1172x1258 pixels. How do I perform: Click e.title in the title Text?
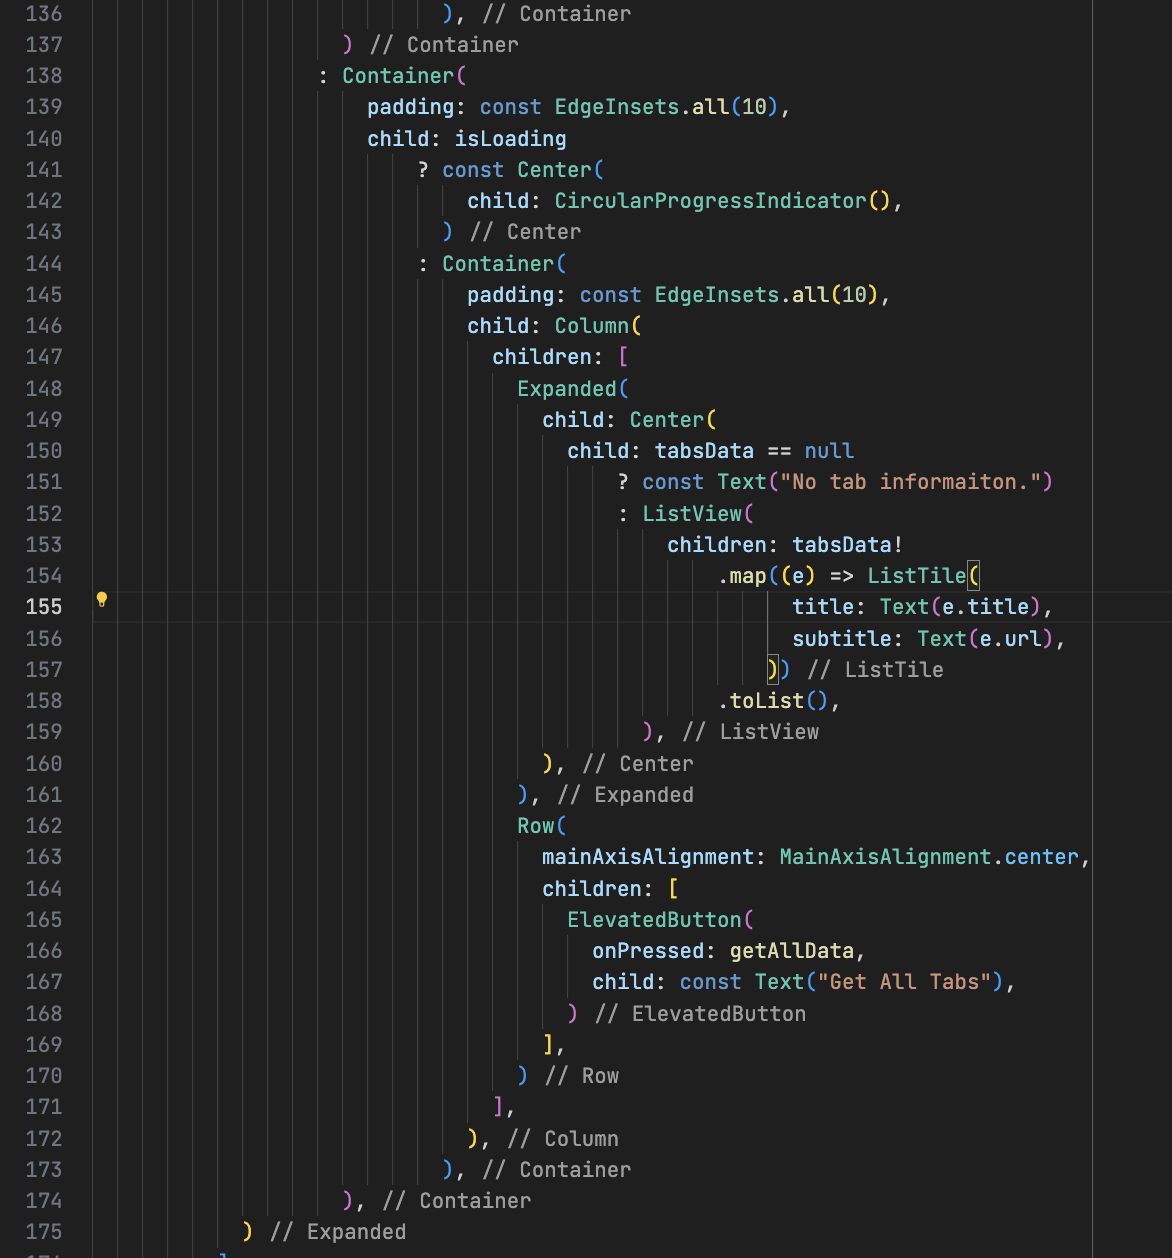[x=985, y=607]
